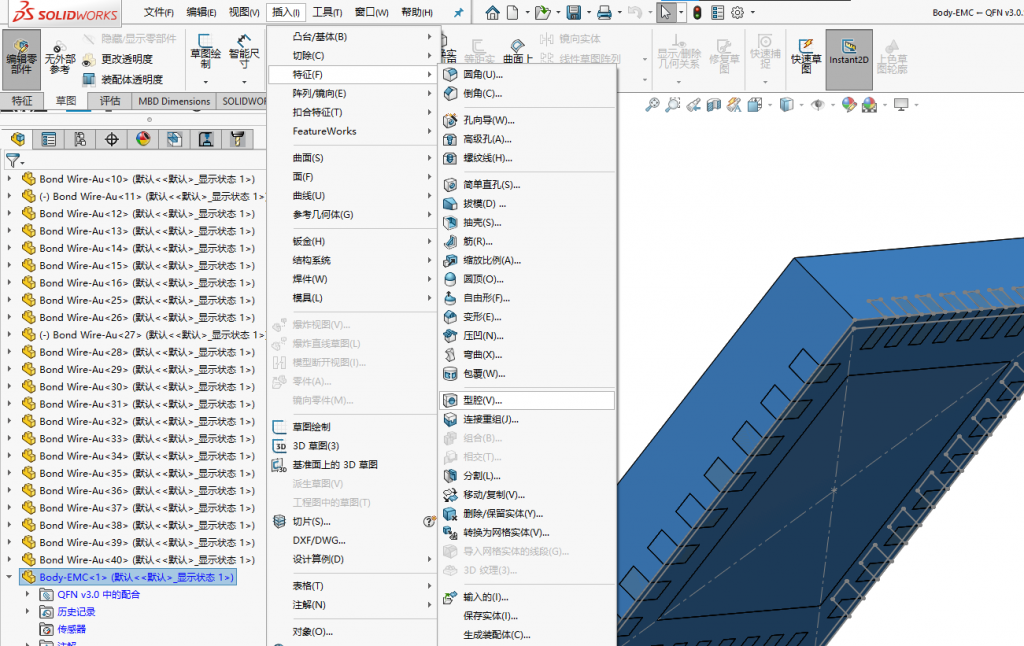Select the Zoom to Area magnifier
Viewport: 1024px width, 646px height.
[672, 105]
